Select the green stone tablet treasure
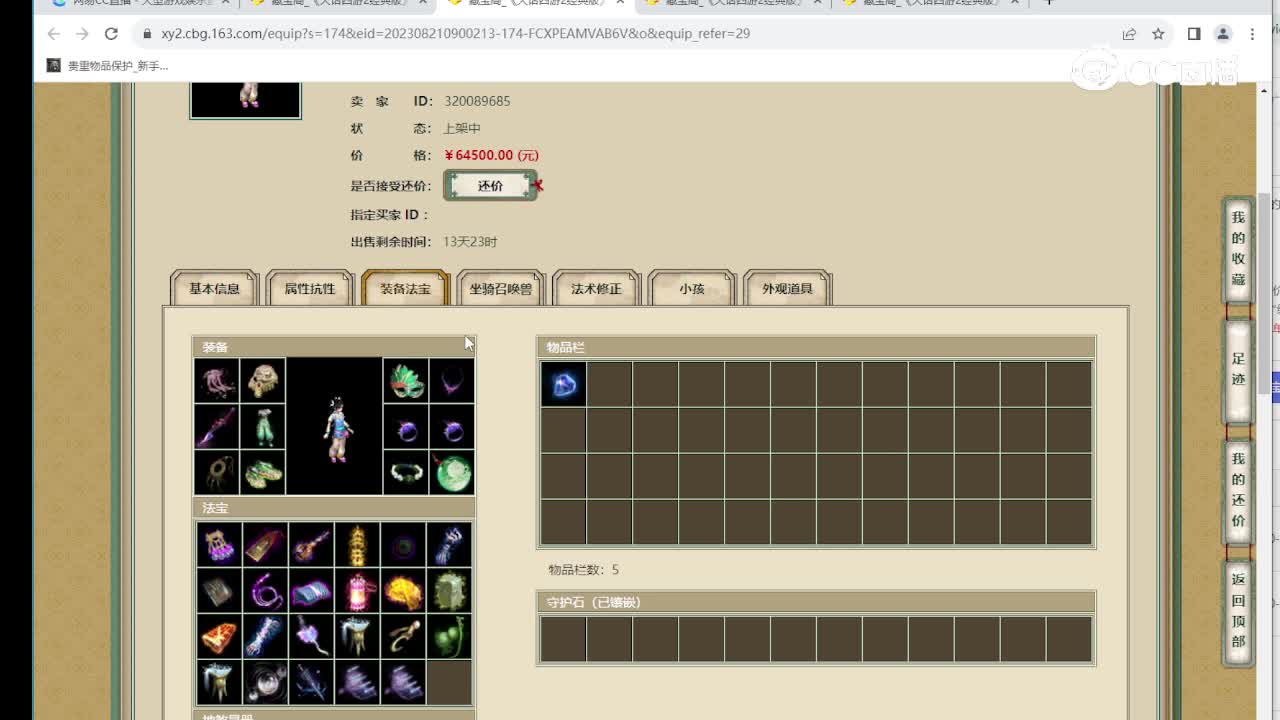Viewport: 1280px width, 720px height. click(449, 591)
